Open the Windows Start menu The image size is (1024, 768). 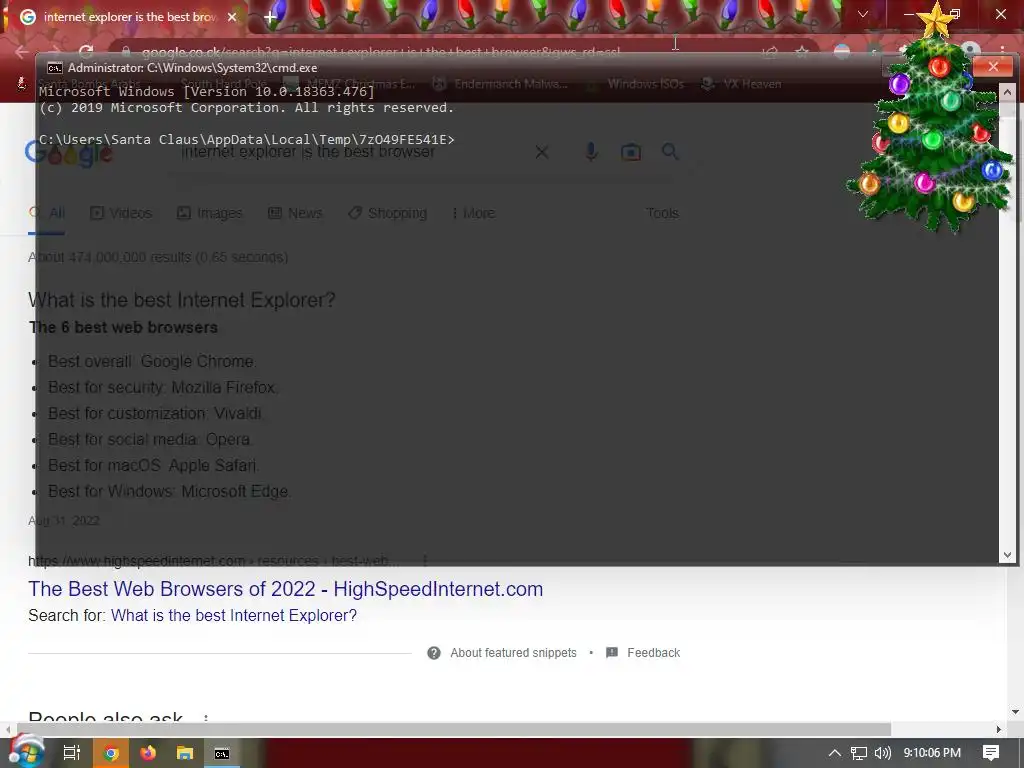(x=26, y=752)
